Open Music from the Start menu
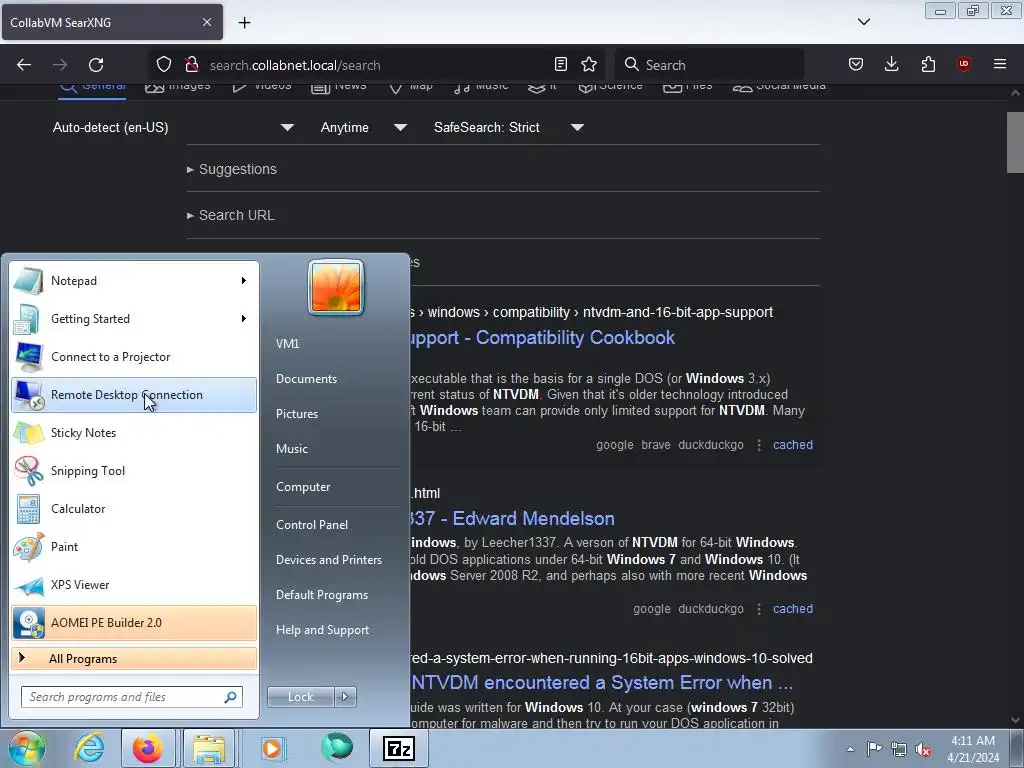 [291, 449]
